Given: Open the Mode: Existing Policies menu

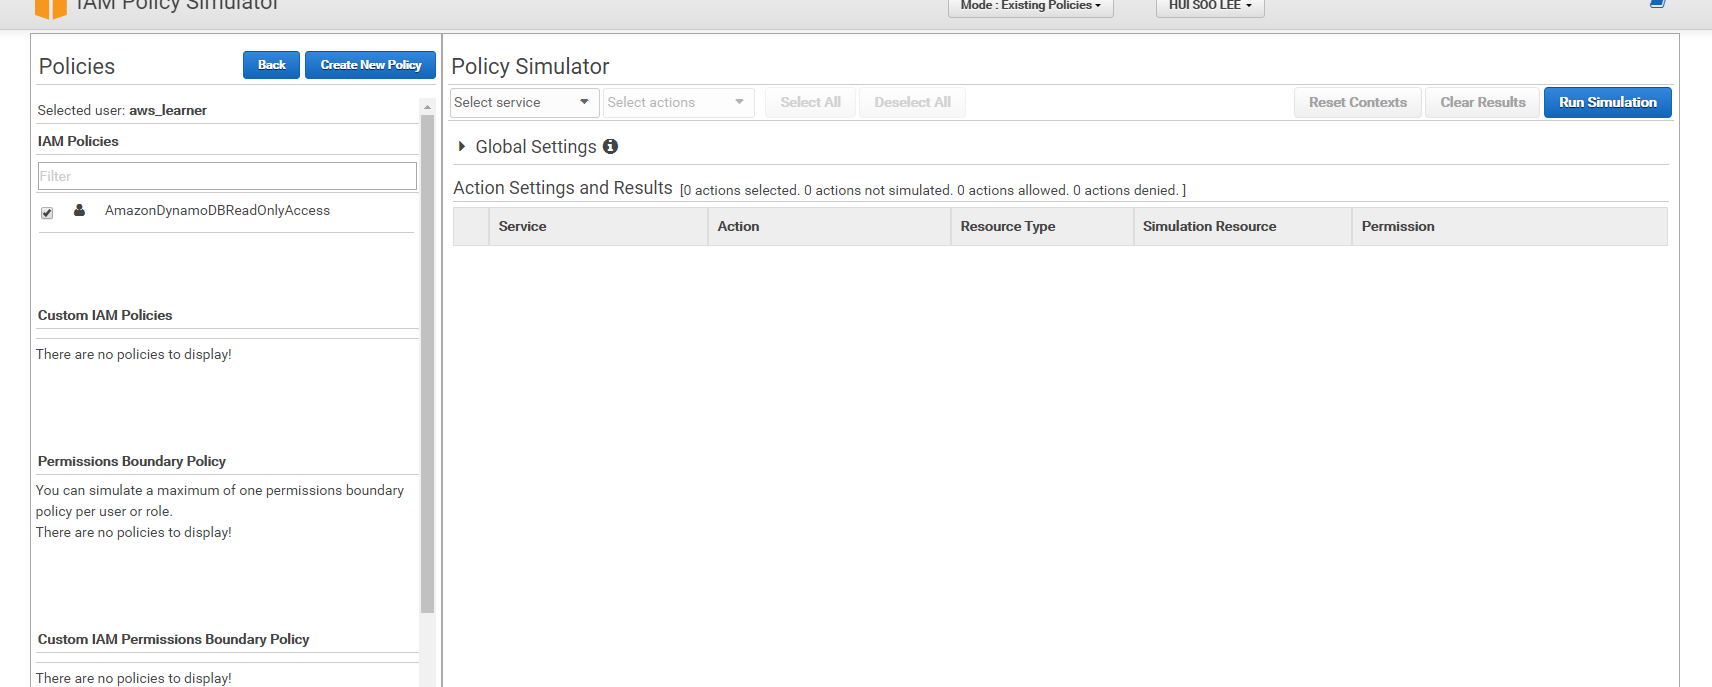Looking at the screenshot, I should pos(1030,7).
